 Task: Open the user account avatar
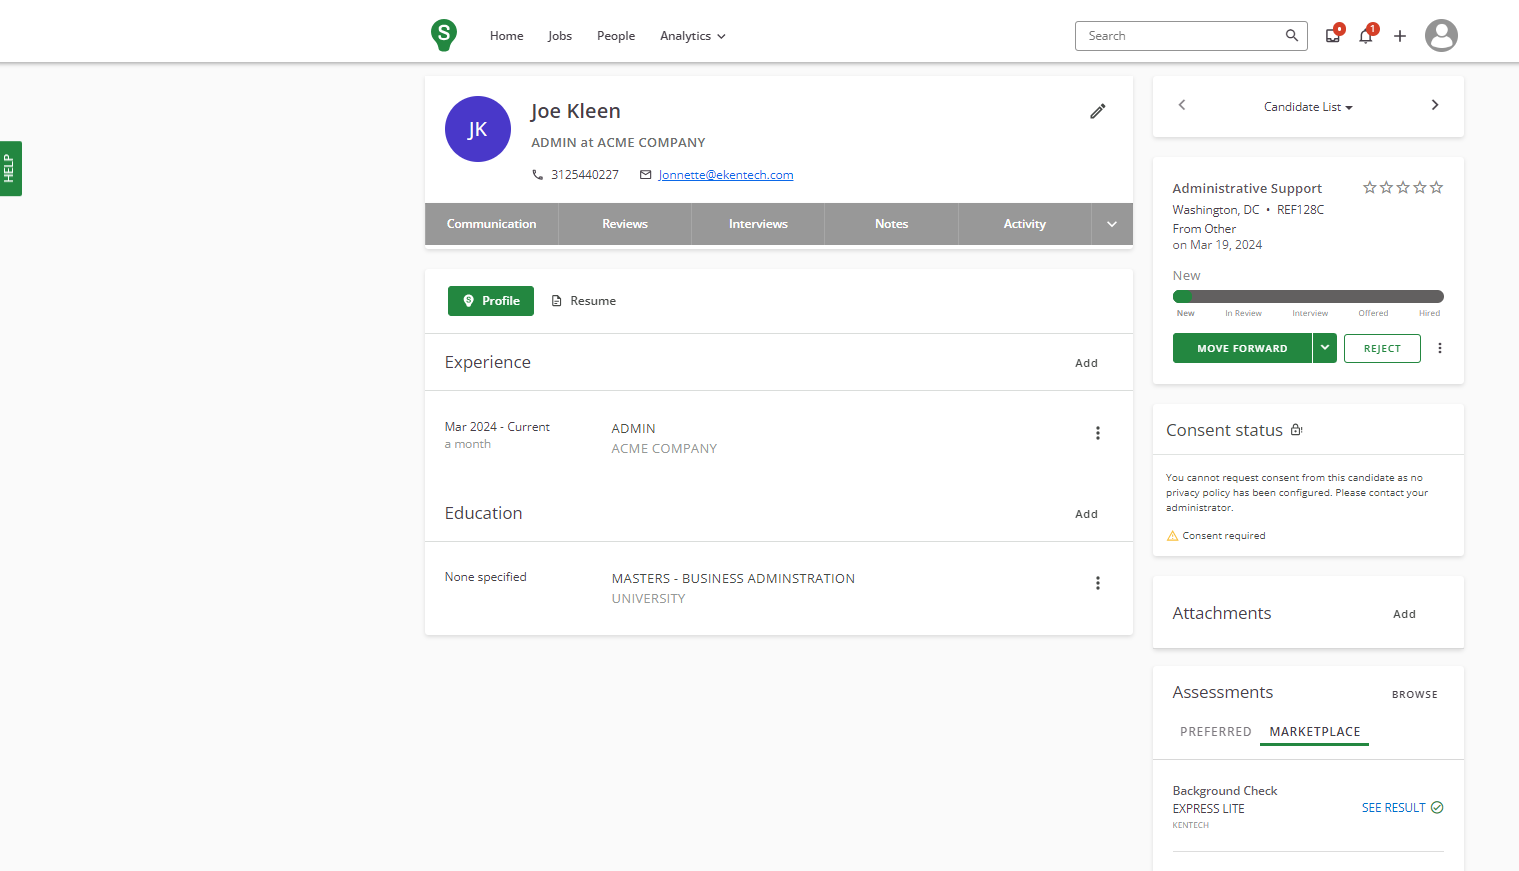pyautogui.click(x=1441, y=36)
